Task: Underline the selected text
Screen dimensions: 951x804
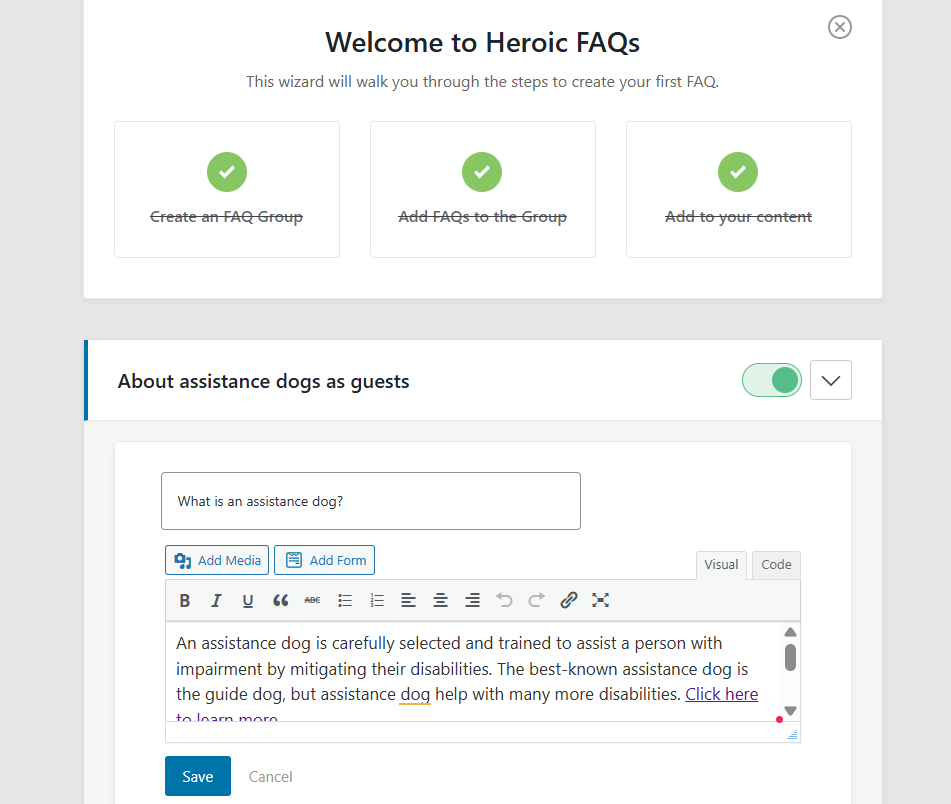Action: 248,600
